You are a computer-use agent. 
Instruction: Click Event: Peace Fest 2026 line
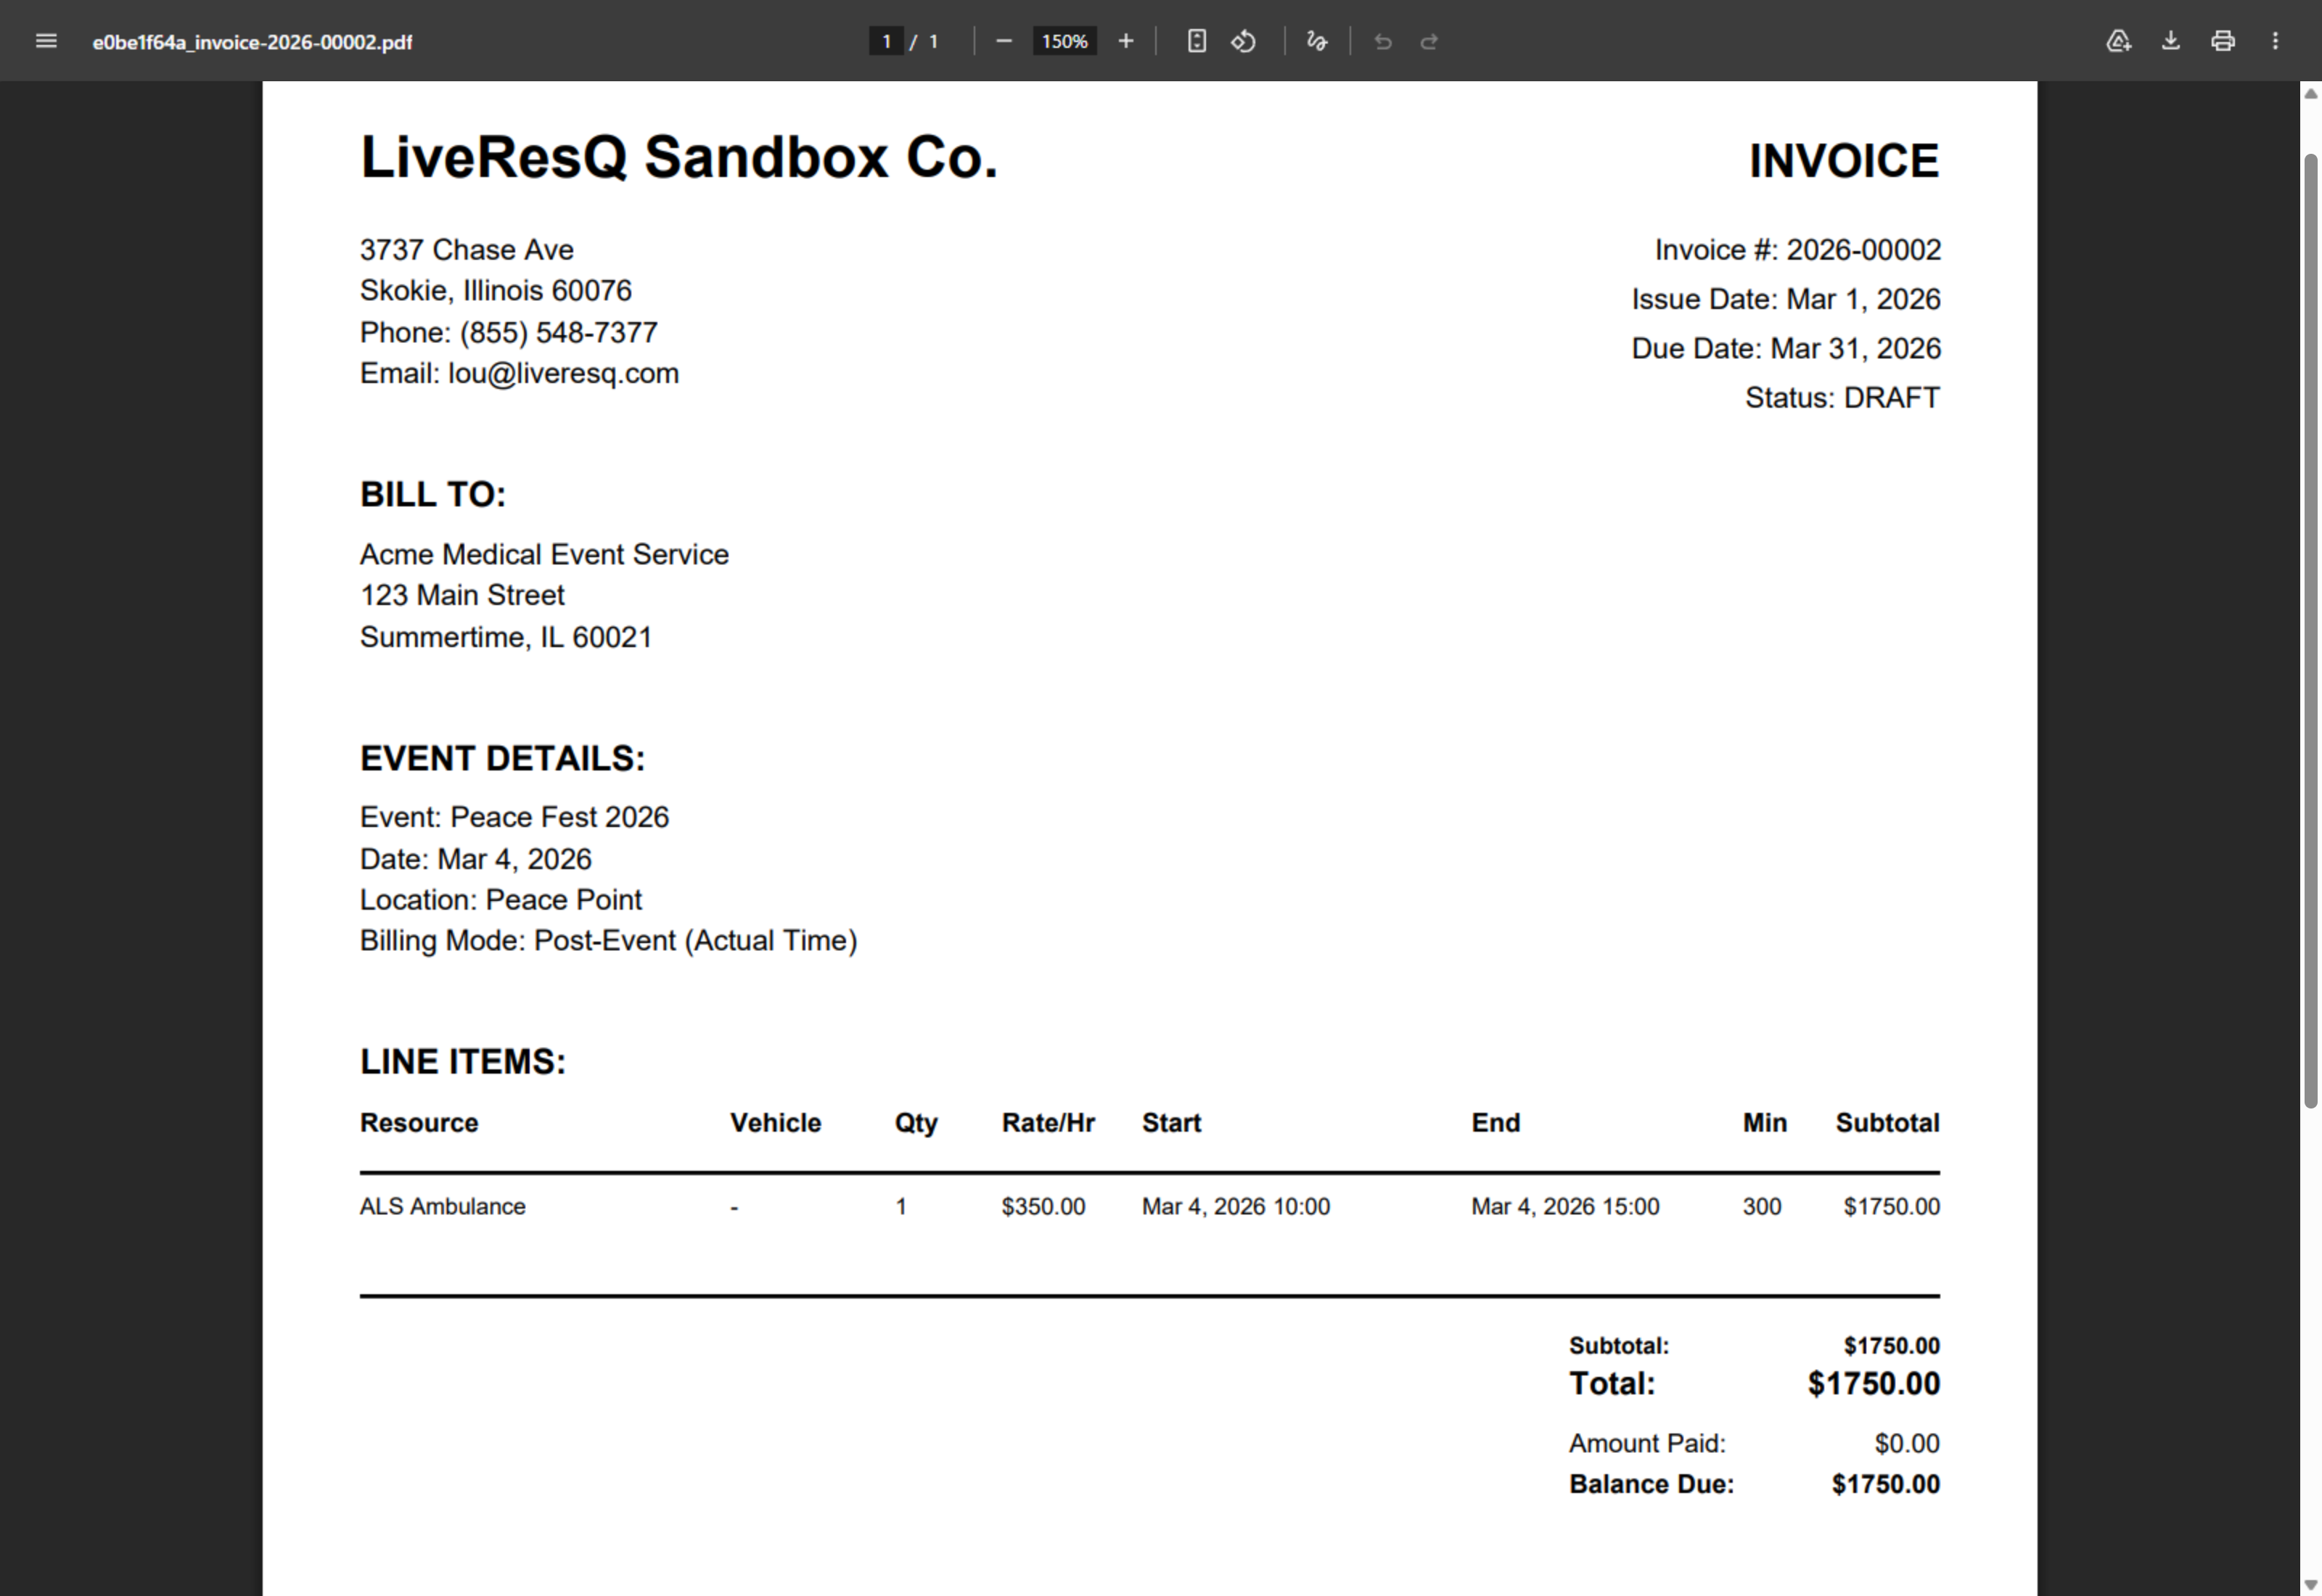pyautogui.click(x=514, y=817)
